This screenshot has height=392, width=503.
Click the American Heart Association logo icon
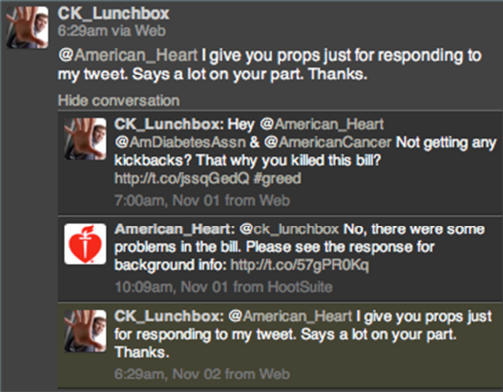coord(85,244)
